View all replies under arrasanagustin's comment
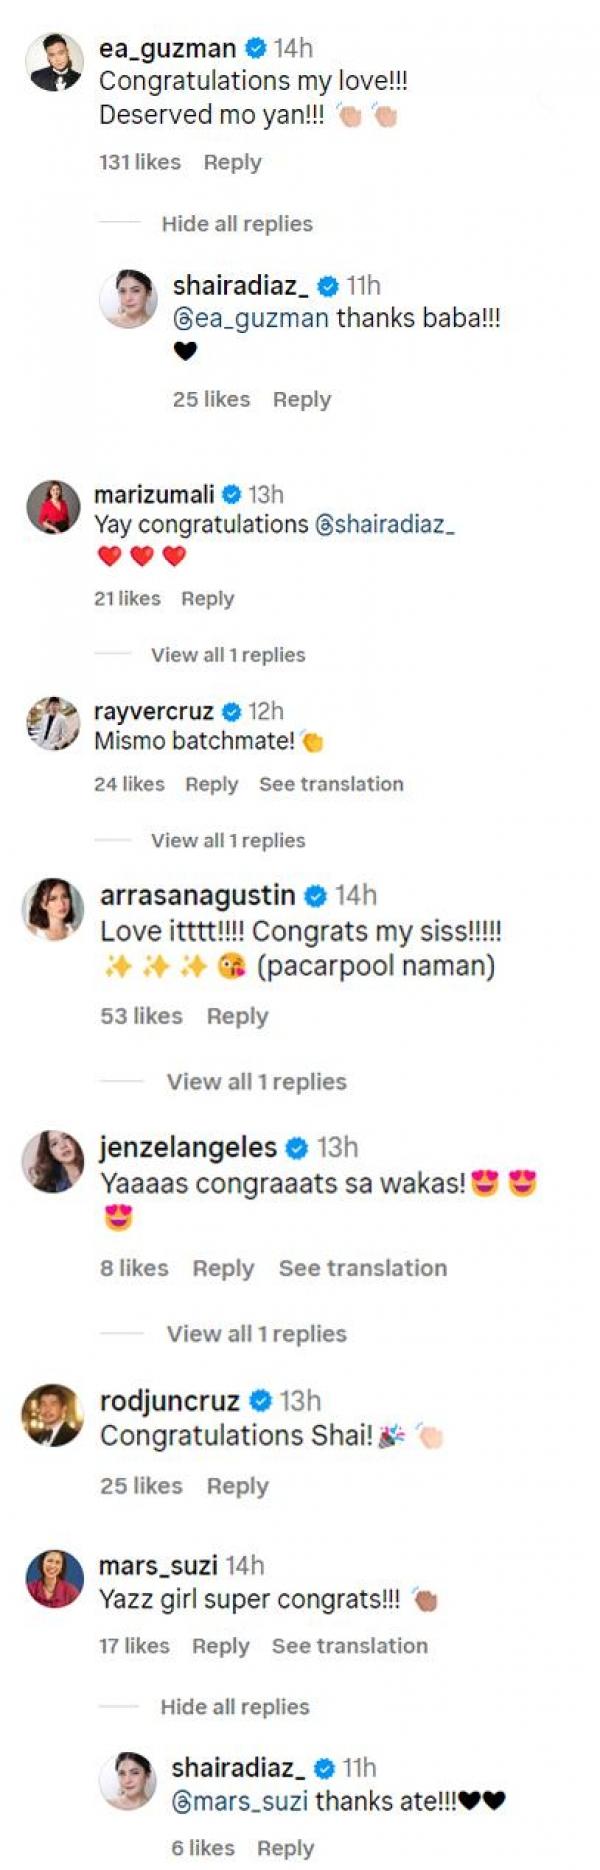 click(256, 1082)
